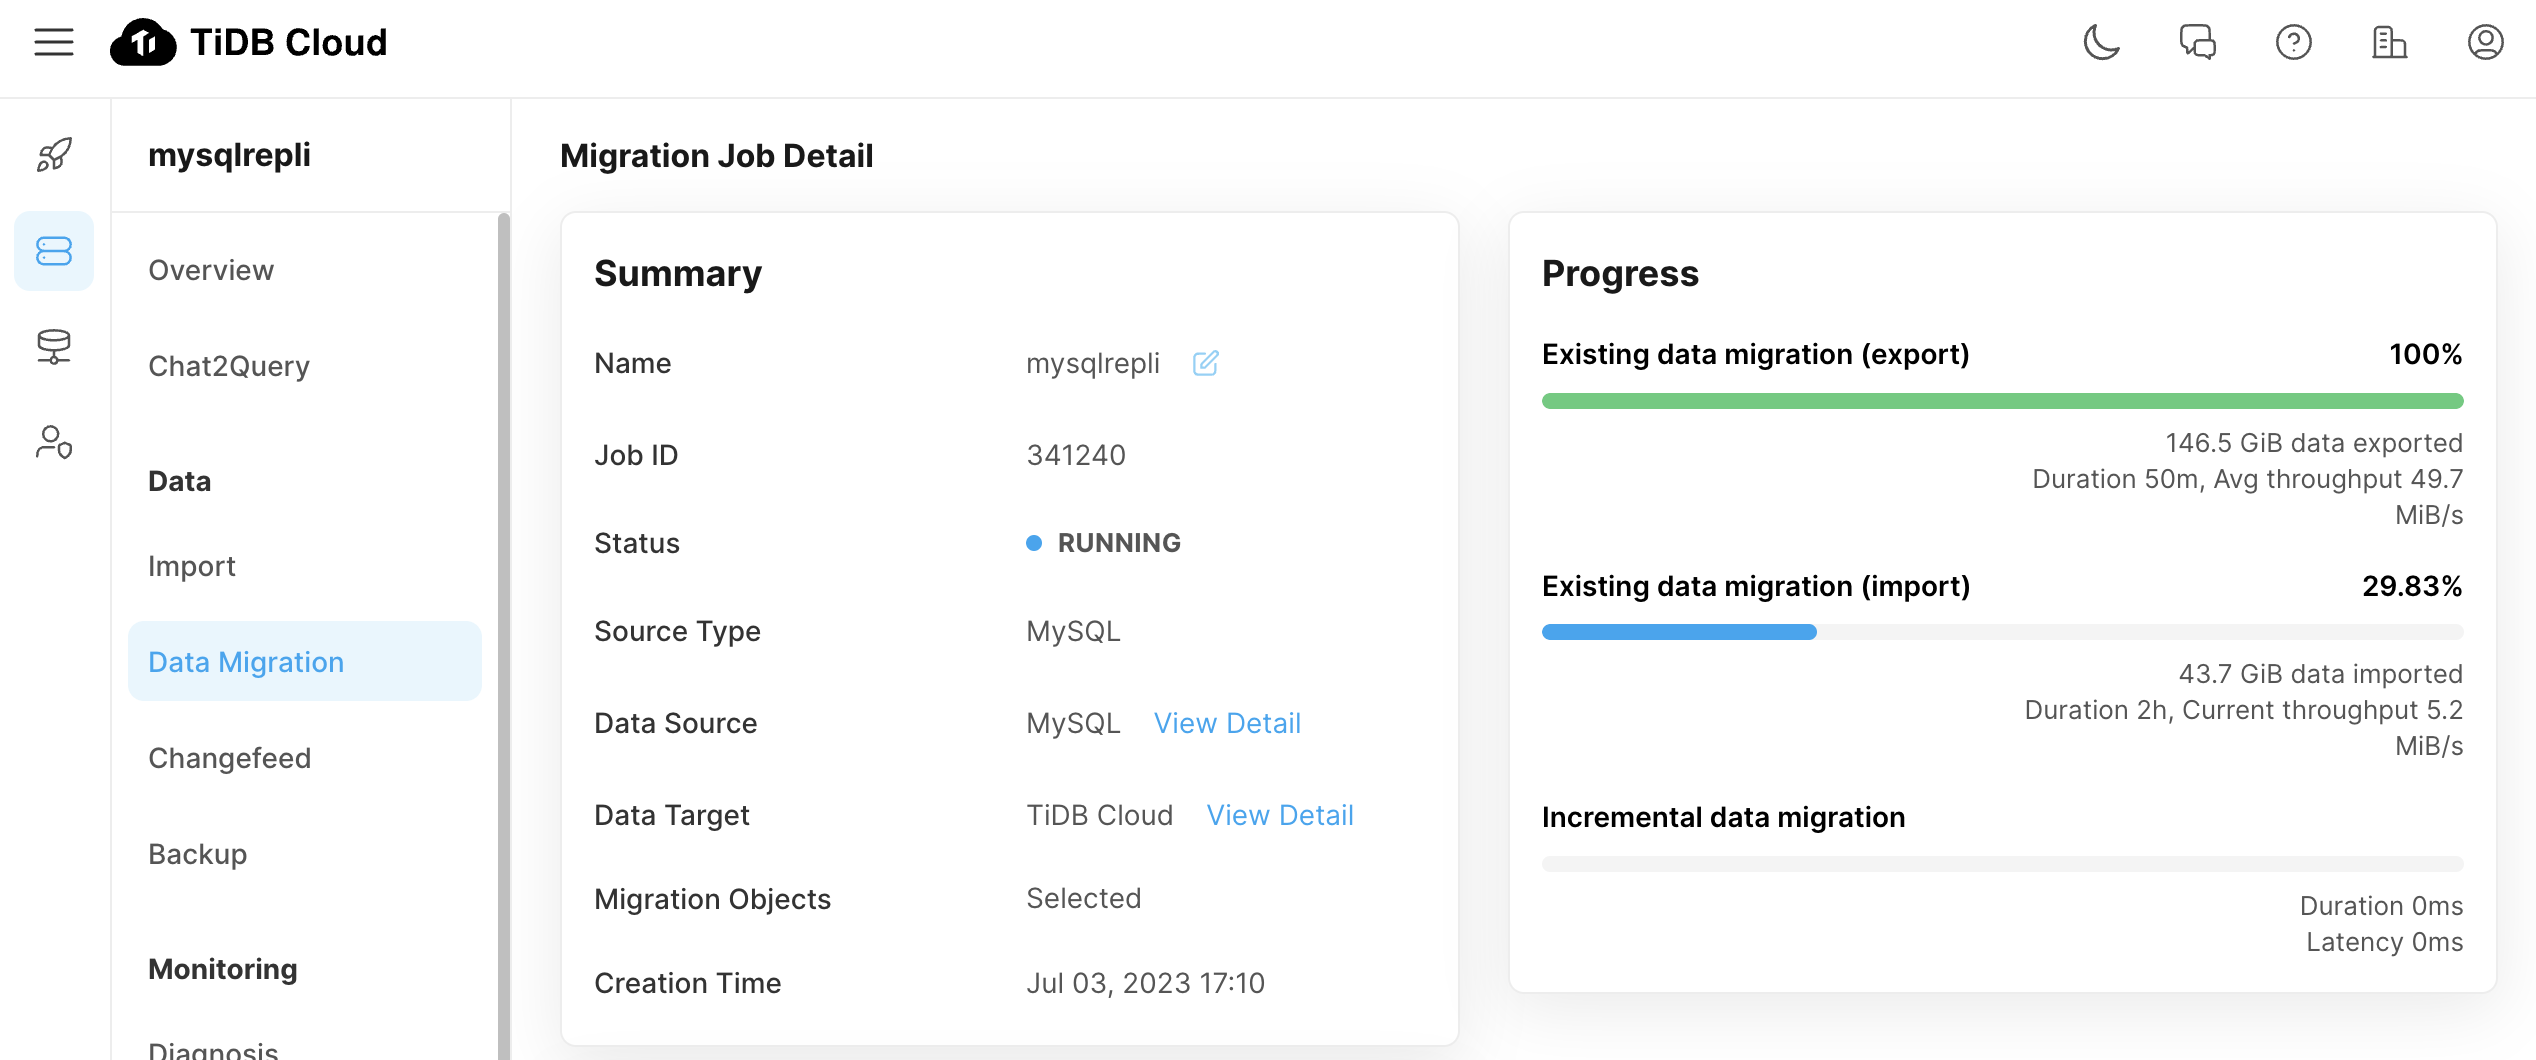Viewport: 2536px width, 1060px height.
Task: Edit the migration job name pencil icon
Action: pos(1205,362)
